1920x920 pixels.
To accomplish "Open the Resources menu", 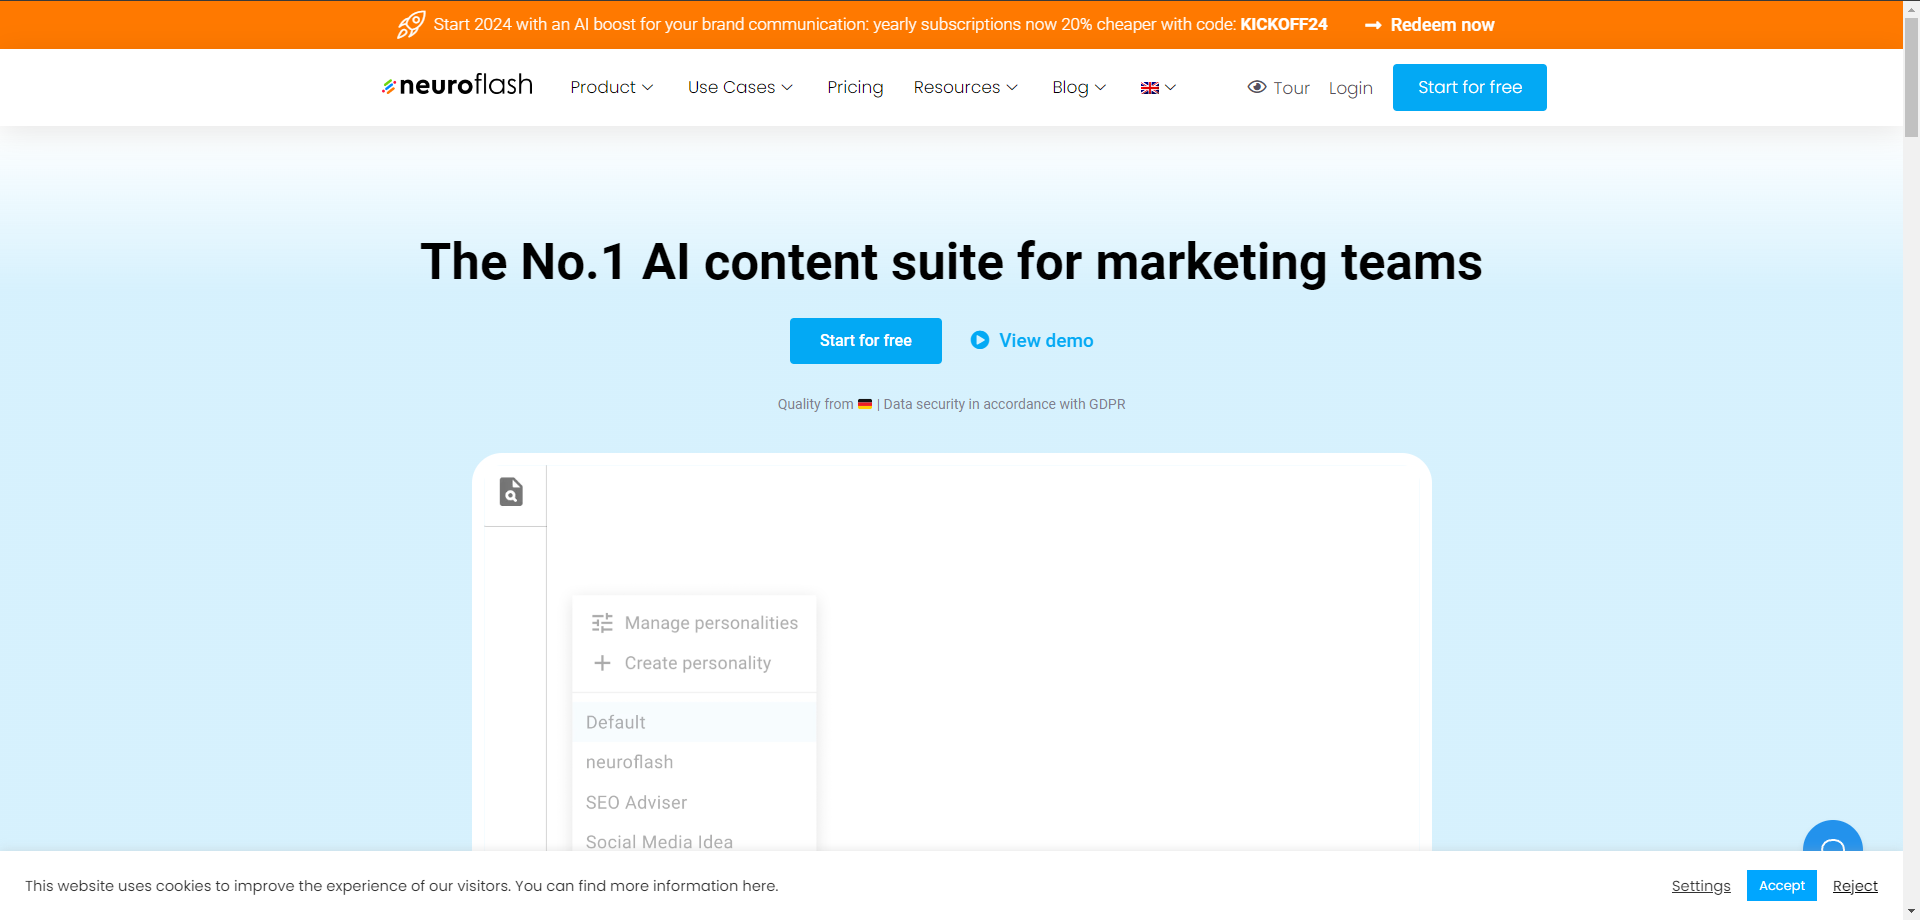I will coord(965,87).
